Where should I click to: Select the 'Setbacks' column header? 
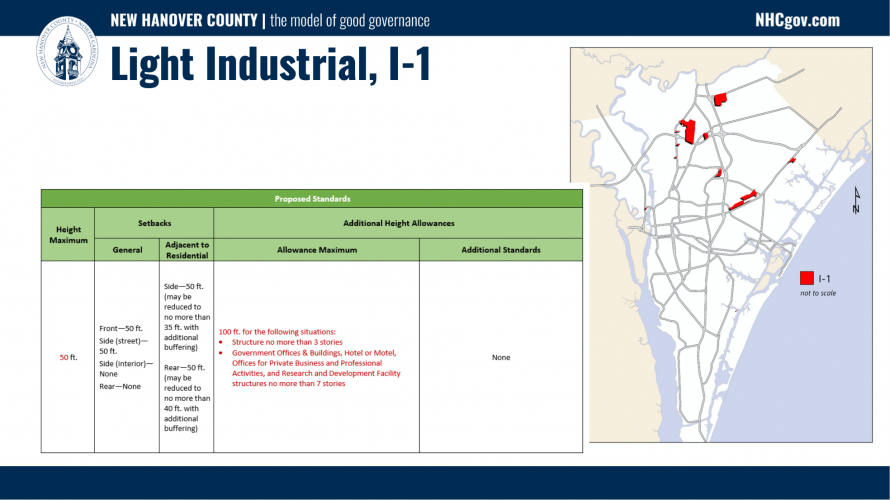[x=154, y=223]
